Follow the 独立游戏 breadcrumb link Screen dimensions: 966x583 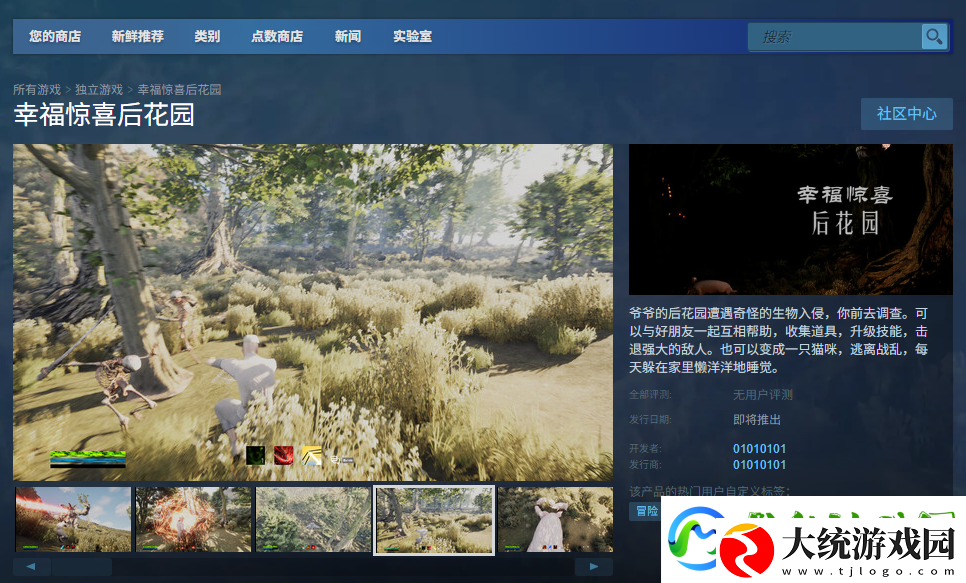(x=99, y=89)
